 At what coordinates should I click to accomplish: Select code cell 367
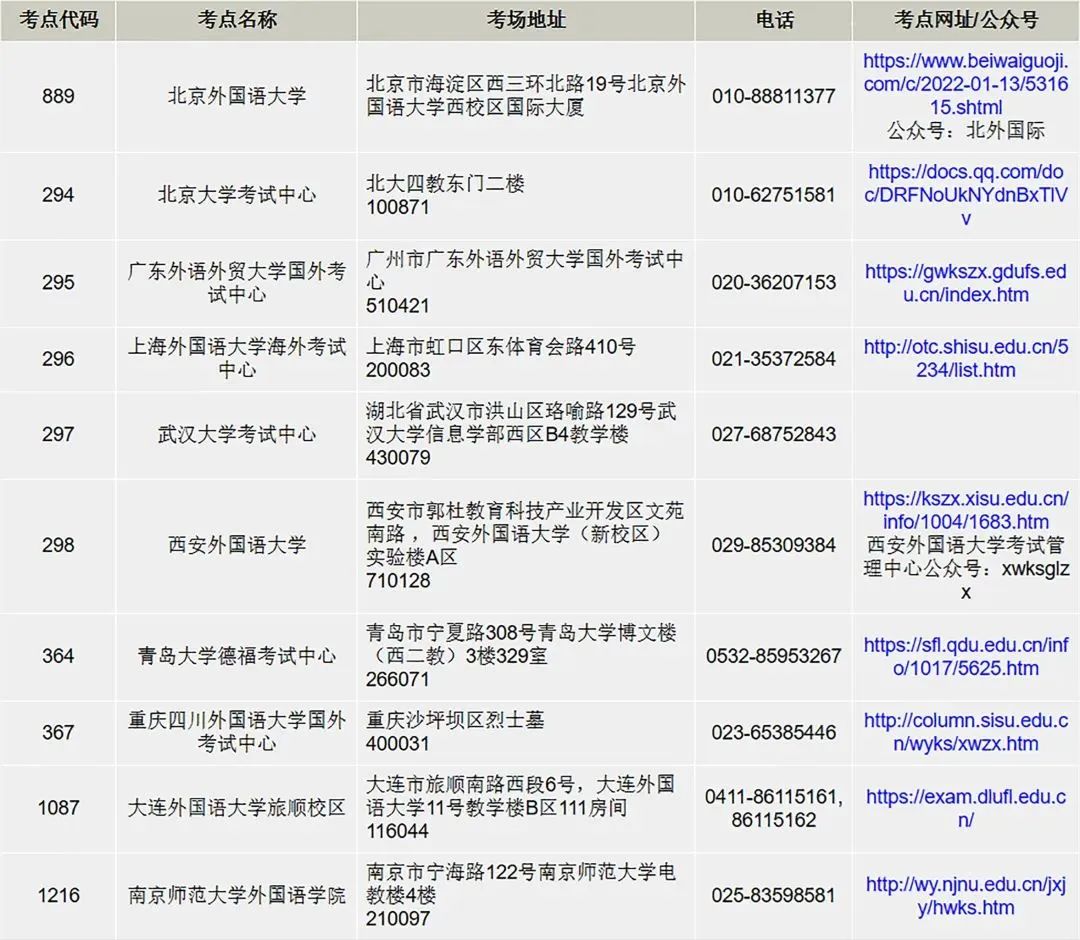pos(59,732)
